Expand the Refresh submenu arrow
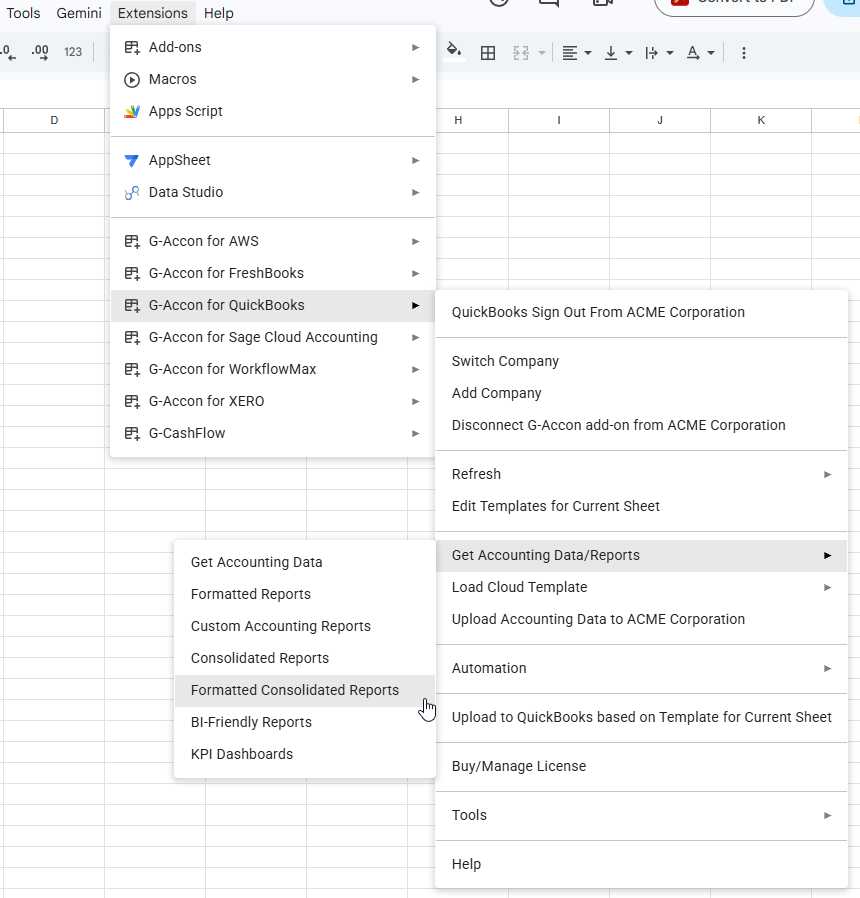The width and height of the screenshot is (860, 898). tap(827, 474)
